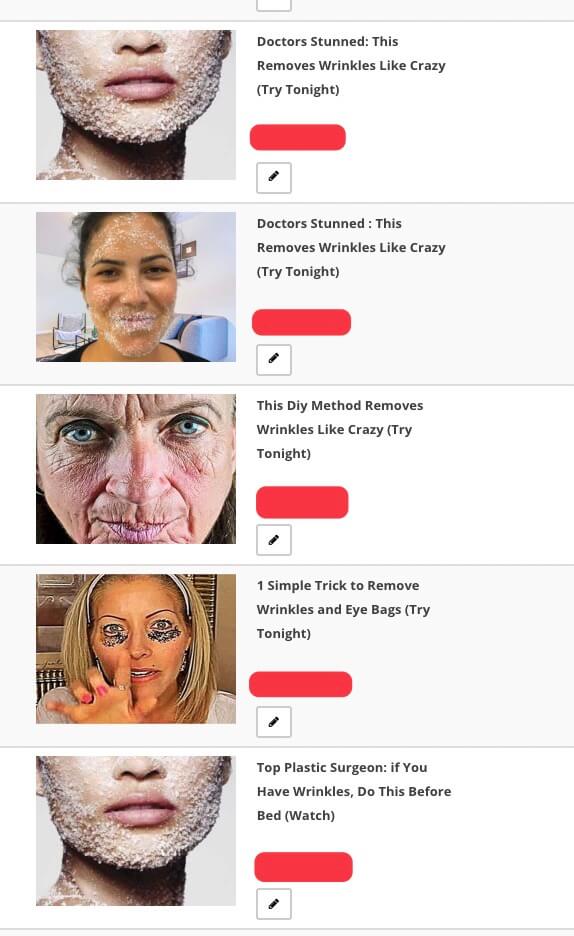Edit the Doctors Stunned ad showing a smiling woman

[x=274, y=359]
